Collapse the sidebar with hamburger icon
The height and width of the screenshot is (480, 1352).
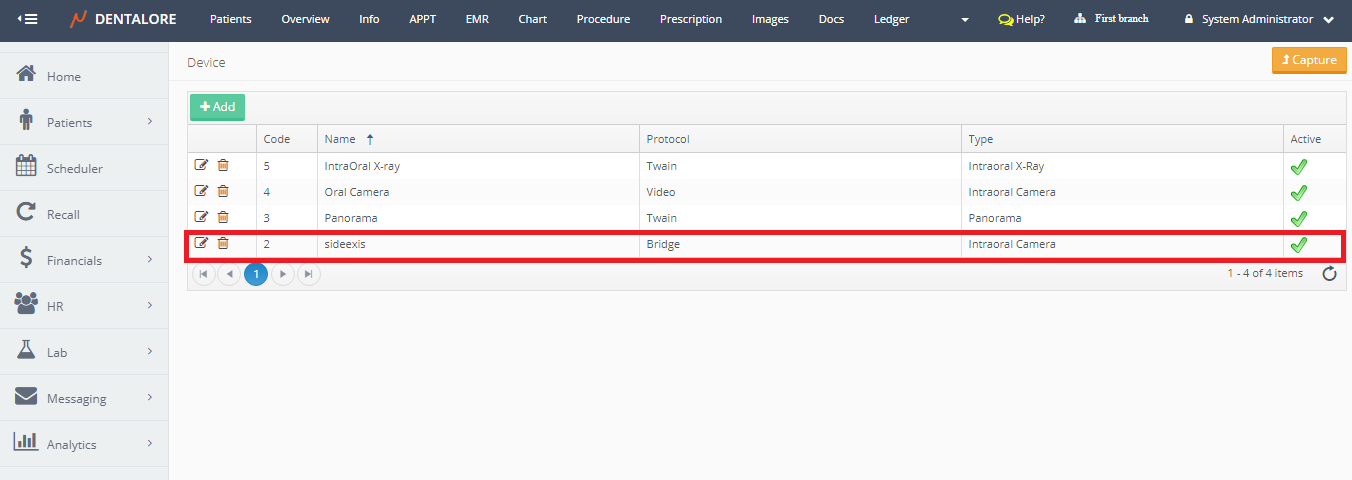pos(27,19)
